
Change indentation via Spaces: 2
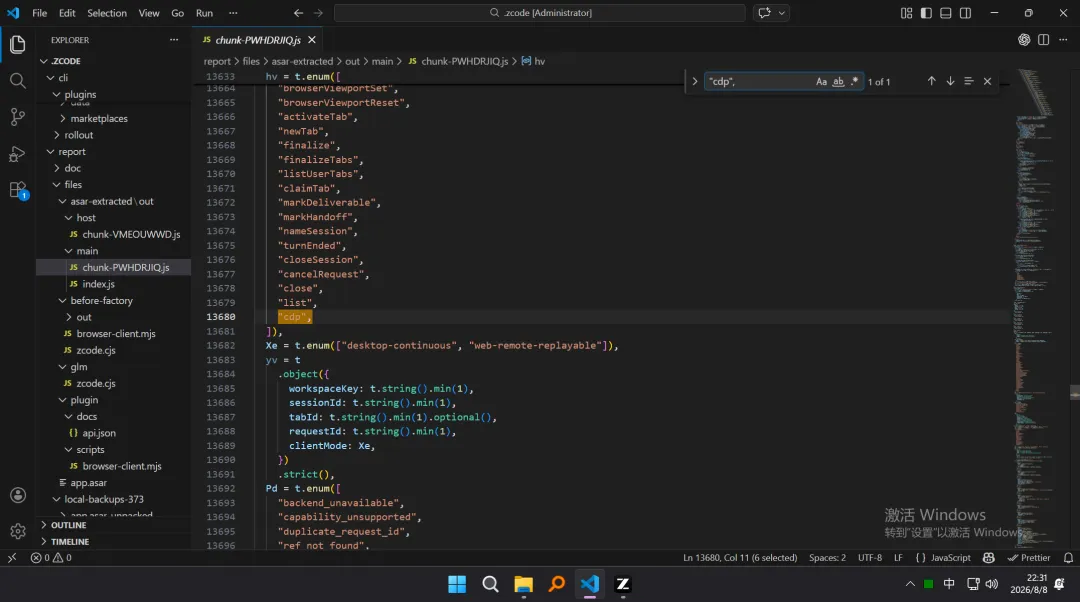point(827,558)
